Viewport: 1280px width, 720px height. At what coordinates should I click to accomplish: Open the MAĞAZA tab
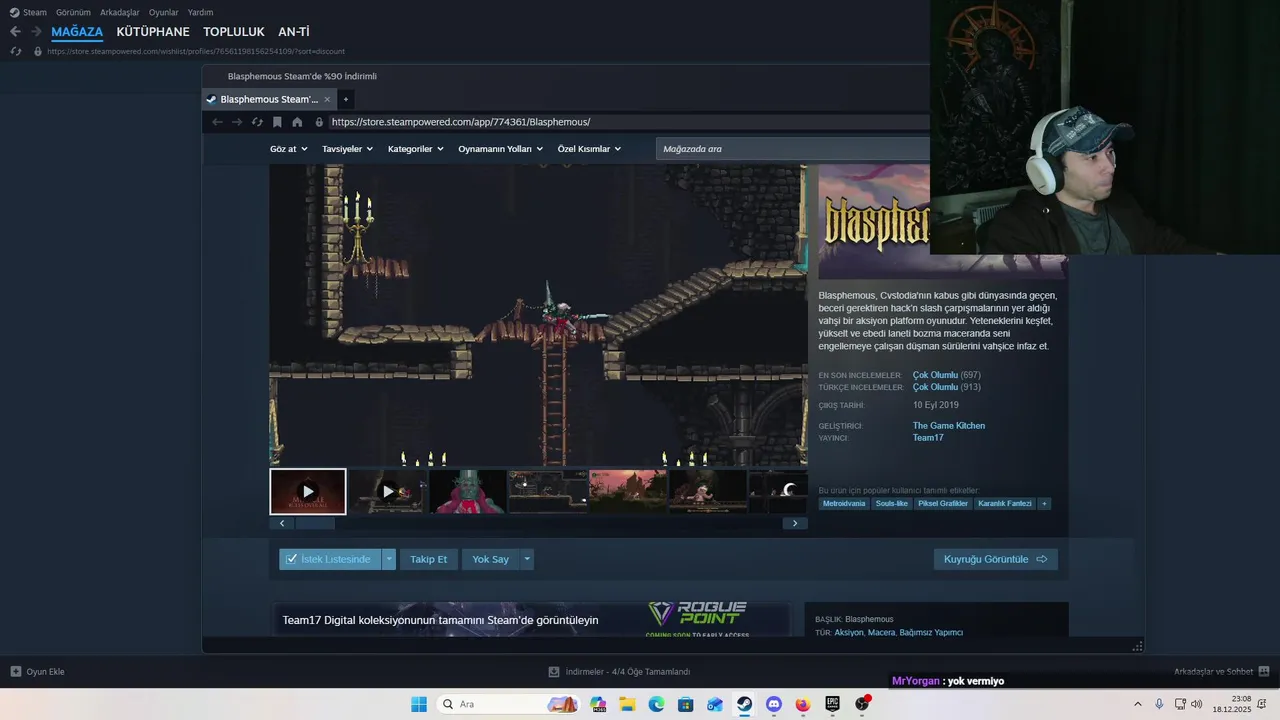point(77,32)
